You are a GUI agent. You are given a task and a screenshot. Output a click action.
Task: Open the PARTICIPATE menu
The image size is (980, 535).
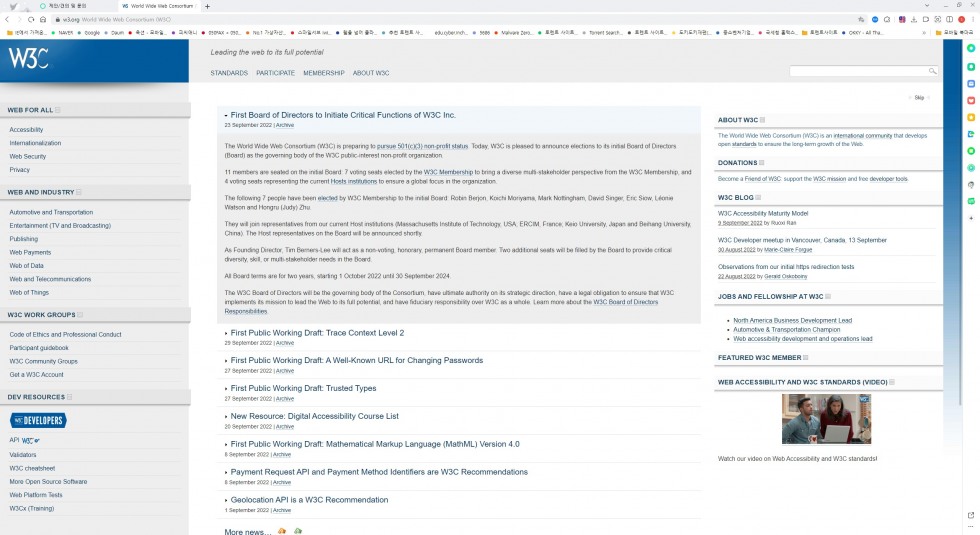(275, 73)
